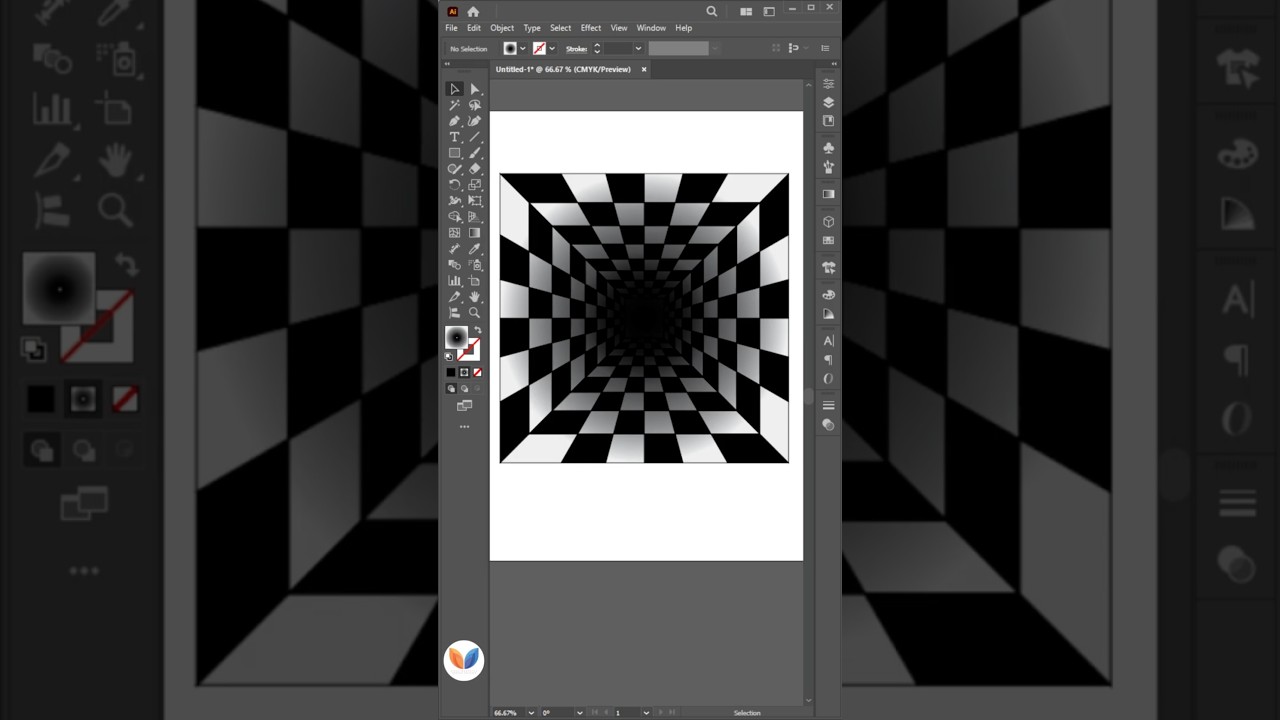Set paint mode to Gradient
Screen dimensions: 1280x720
(464, 373)
